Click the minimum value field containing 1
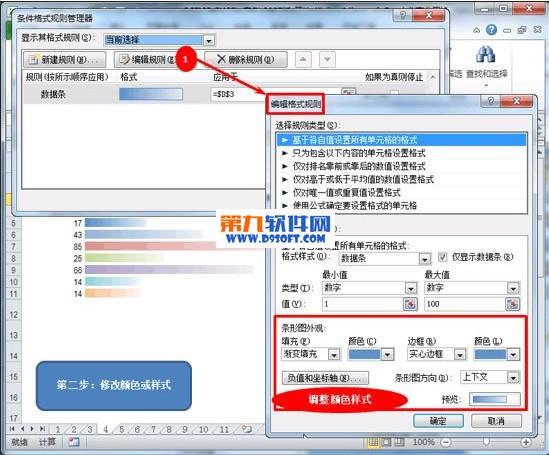 [362, 304]
